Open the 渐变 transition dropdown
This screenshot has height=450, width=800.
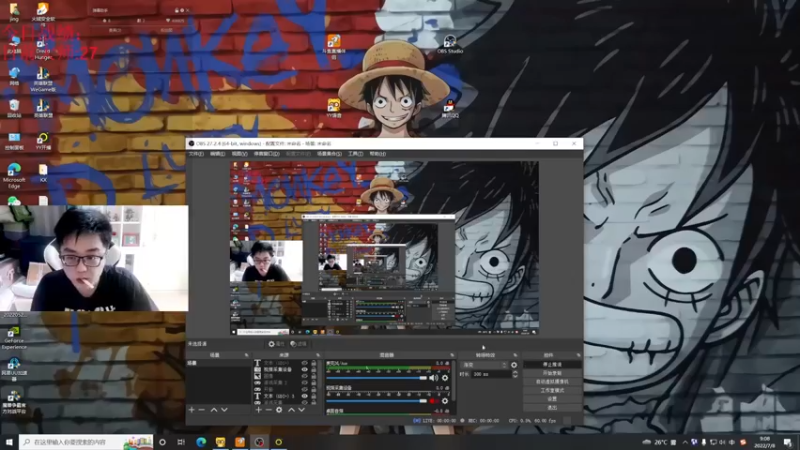pyautogui.click(x=484, y=365)
